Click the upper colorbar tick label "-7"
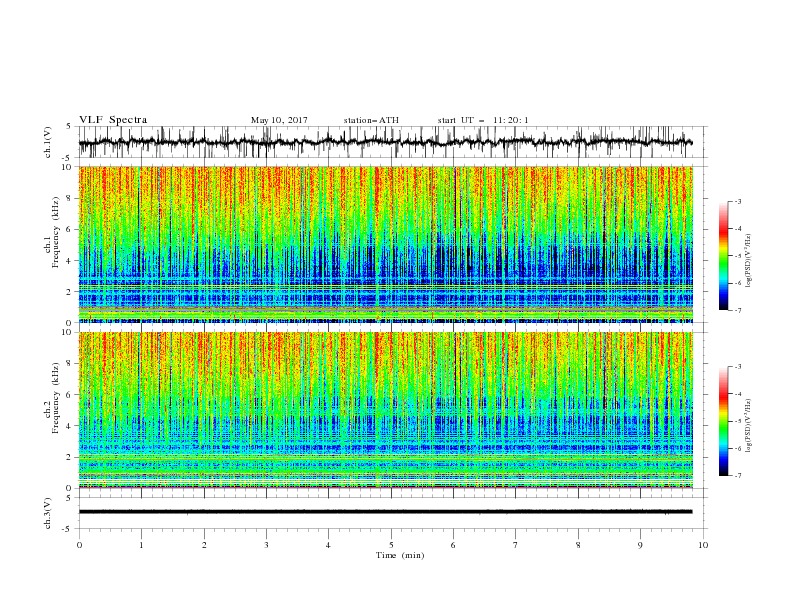792x612 pixels. click(737, 310)
